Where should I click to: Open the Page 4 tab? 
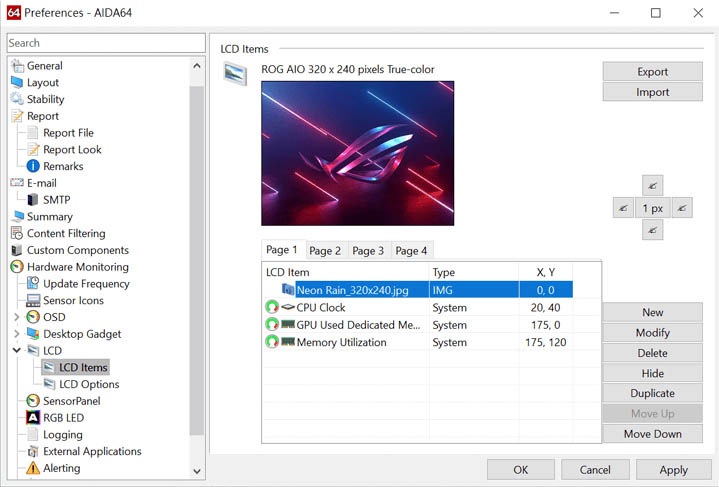[410, 250]
